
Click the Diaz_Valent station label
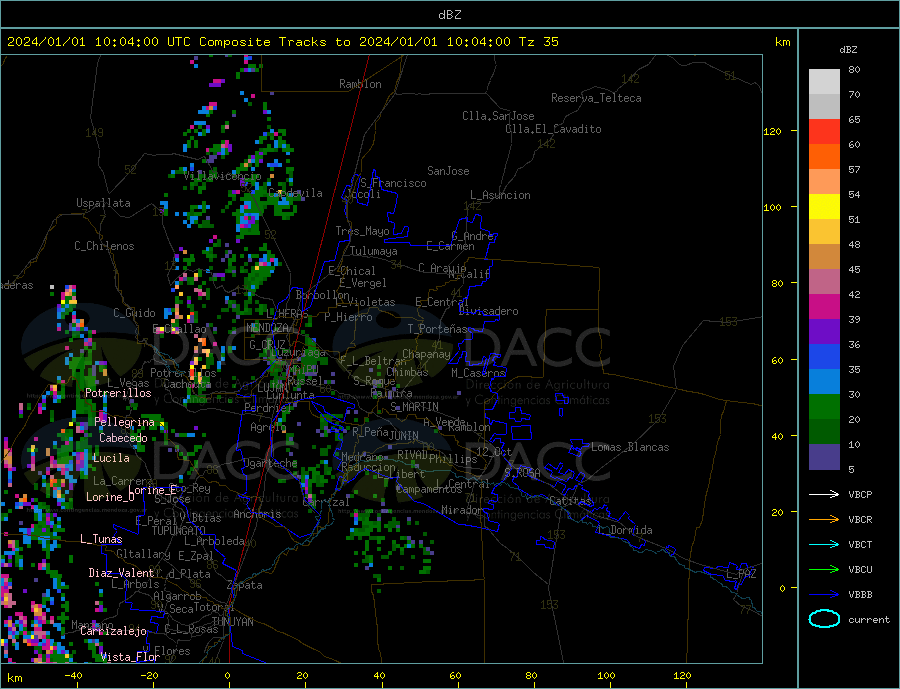[x=121, y=573]
